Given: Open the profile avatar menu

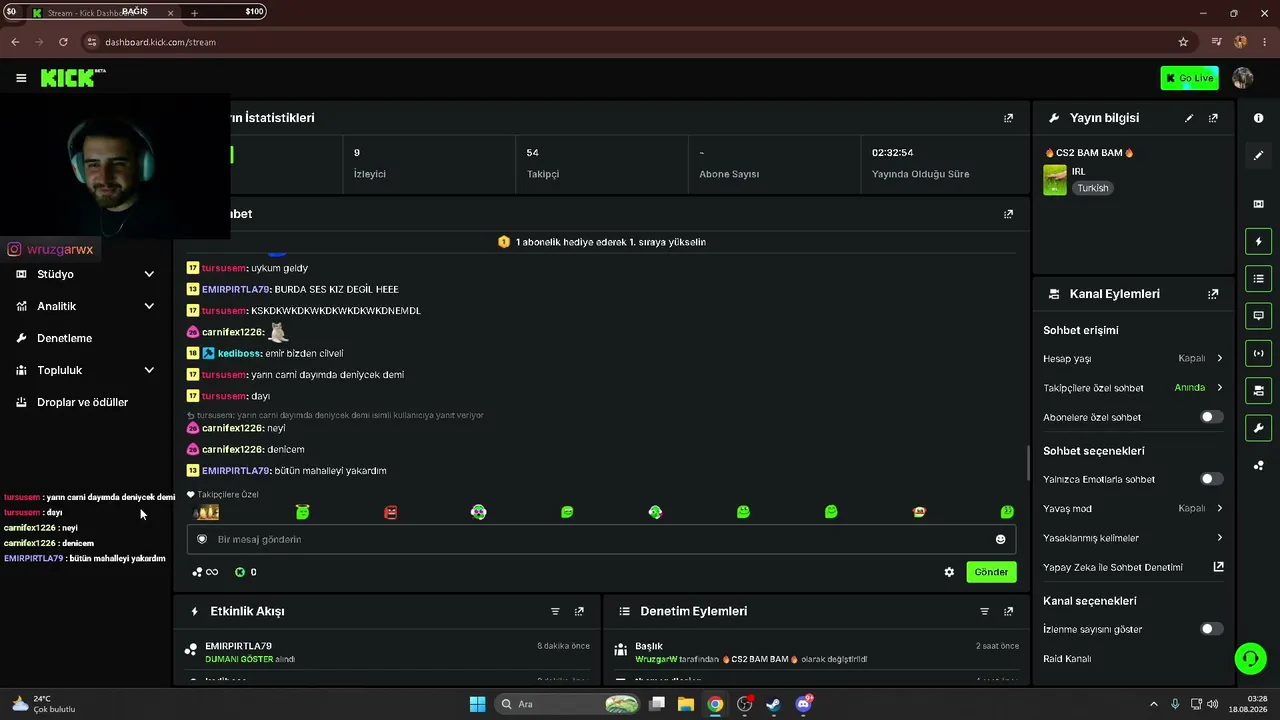Looking at the screenshot, I should click(1243, 78).
